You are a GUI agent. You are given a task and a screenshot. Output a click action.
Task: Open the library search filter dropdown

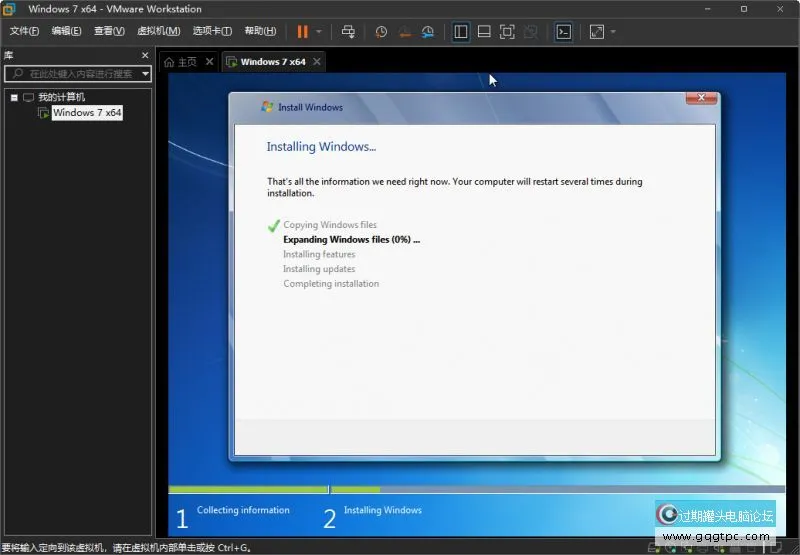pyautogui.click(x=145, y=74)
